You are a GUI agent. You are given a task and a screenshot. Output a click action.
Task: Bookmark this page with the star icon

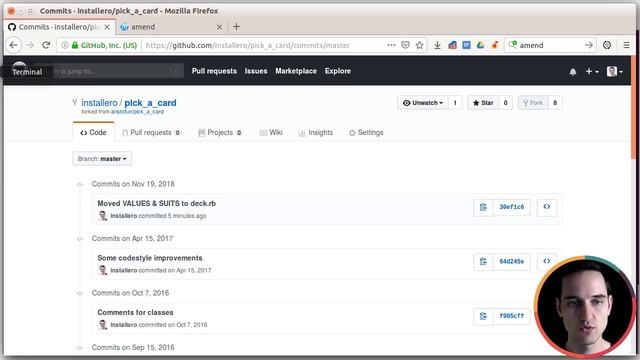tap(419, 45)
